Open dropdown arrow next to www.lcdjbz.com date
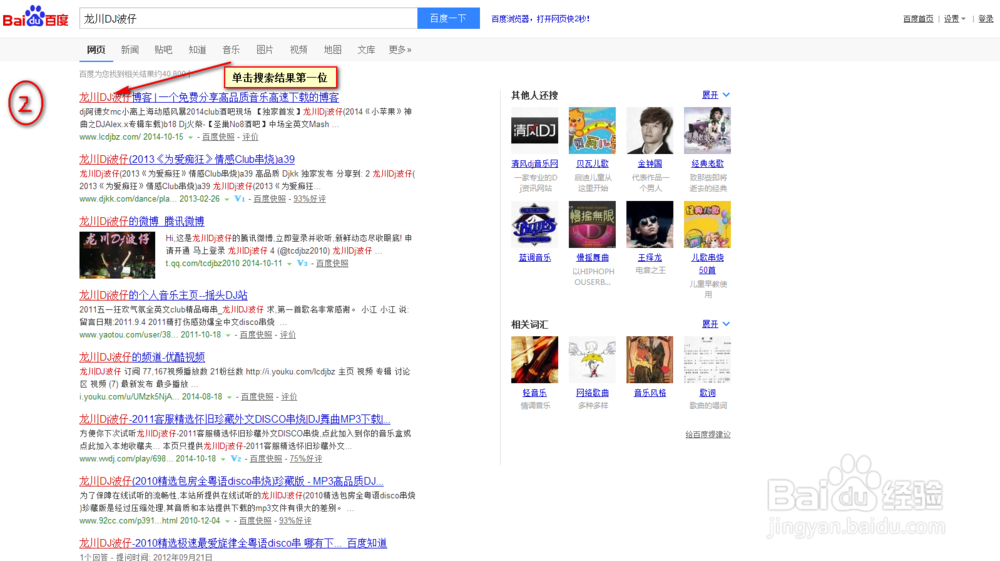Image resolution: width=1000 pixels, height=561 pixels. click(x=190, y=137)
